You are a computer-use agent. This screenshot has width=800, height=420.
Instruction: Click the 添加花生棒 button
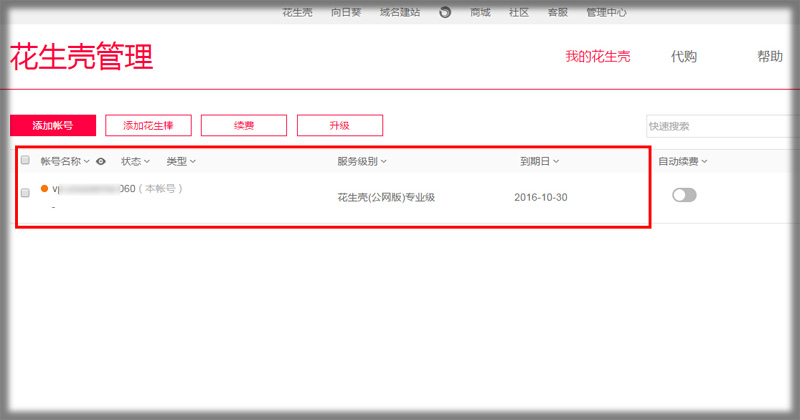pyautogui.click(x=148, y=126)
